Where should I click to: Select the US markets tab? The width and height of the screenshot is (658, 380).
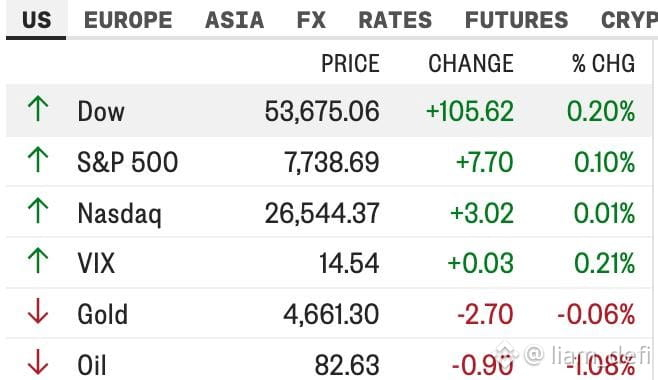click(x=36, y=20)
